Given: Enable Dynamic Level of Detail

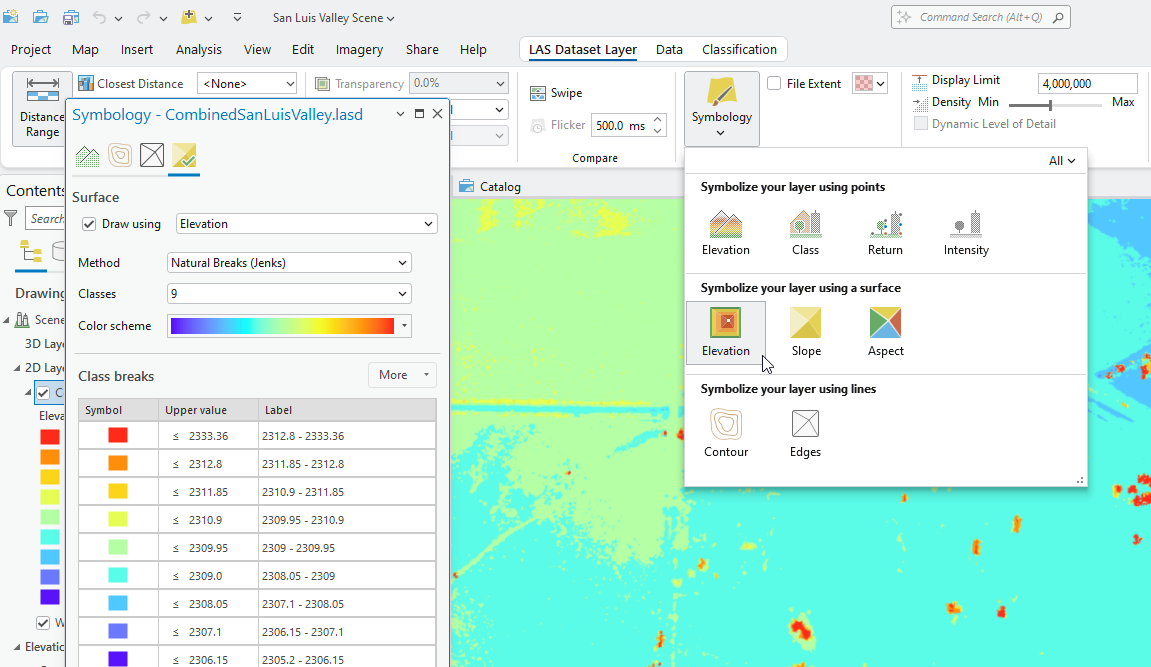Looking at the screenshot, I should 921,124.
